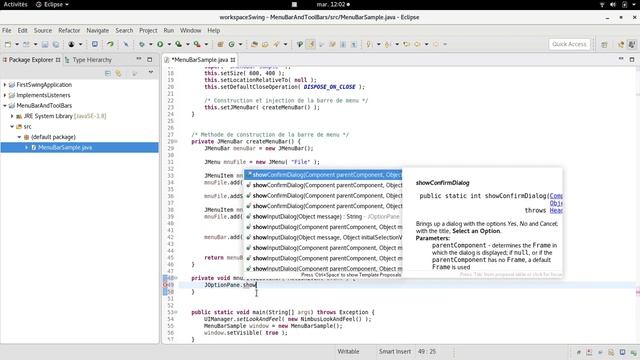Click the New Java Class icon
Viewport: 640px width, 360px height.
232,44
